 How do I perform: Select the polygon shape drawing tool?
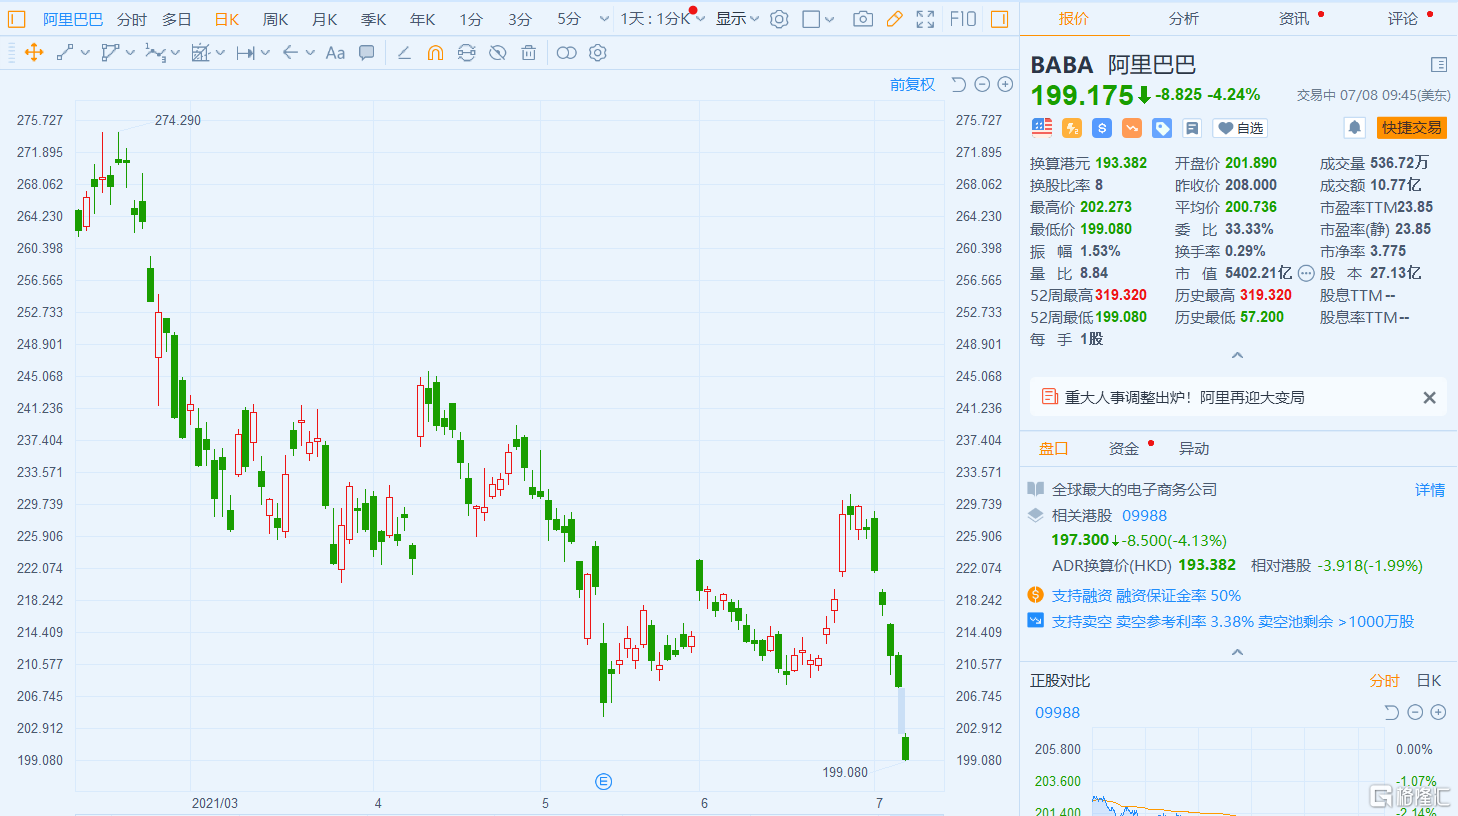tap(110, 53)
